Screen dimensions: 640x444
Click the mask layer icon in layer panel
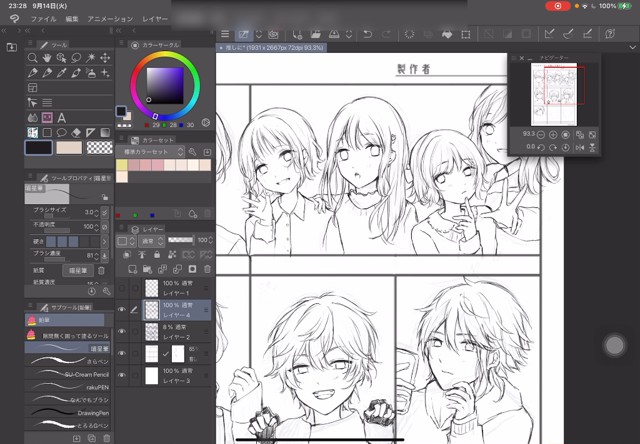pos(192,269)
